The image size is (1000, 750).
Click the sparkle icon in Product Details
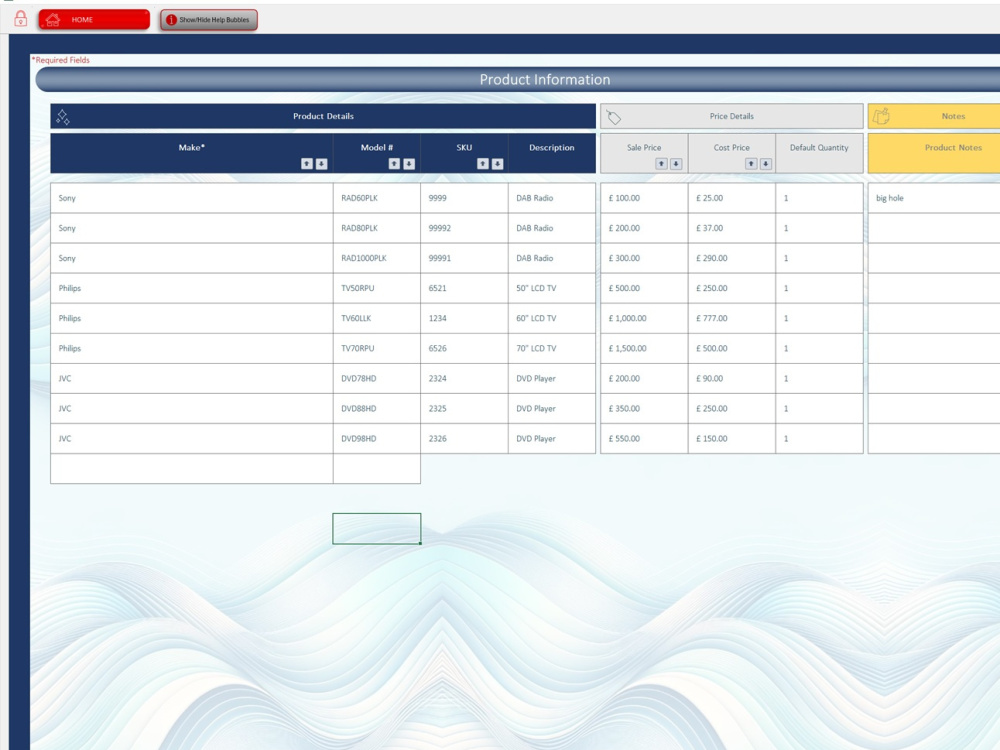[x=62, y=117]
